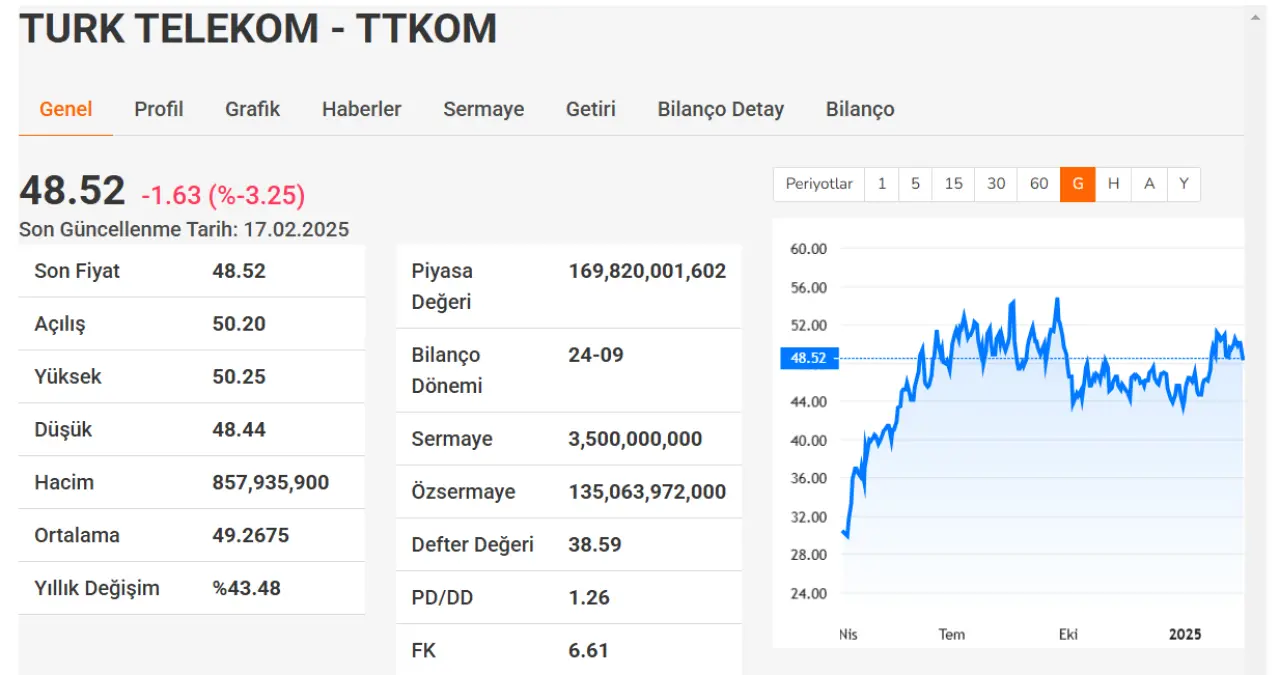Switch chart to Y yearly period
Screen dimensions: 1280x675
(x=1184, y=184)
